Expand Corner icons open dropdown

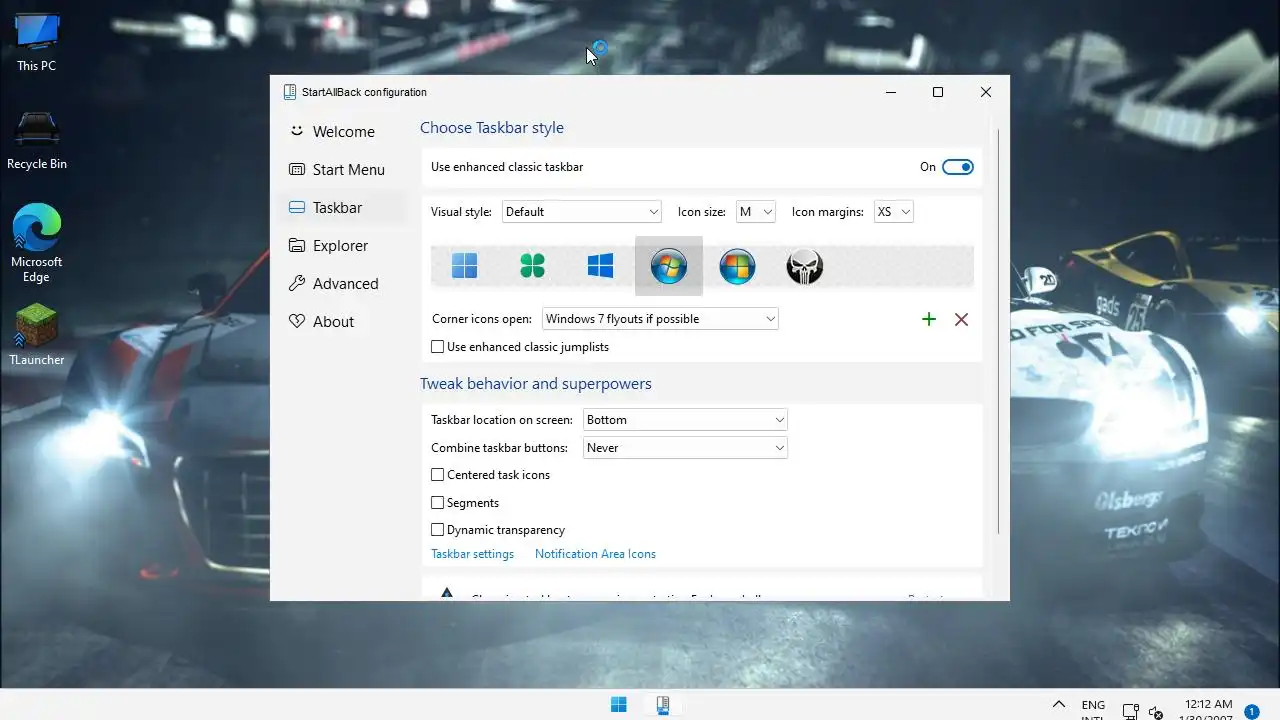coord(660,319)
